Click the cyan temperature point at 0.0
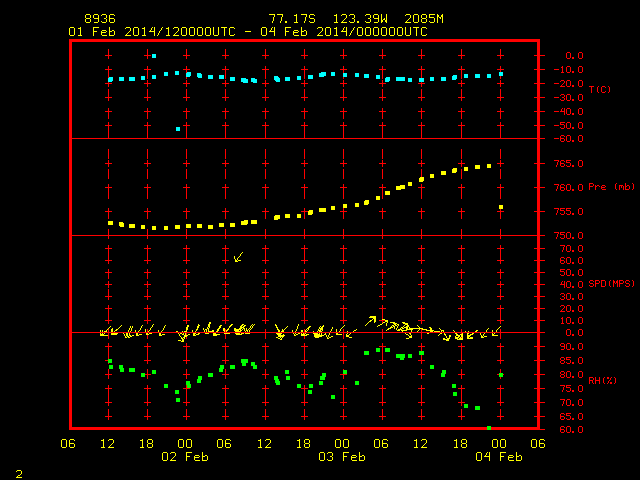 (x=154, y=56)
